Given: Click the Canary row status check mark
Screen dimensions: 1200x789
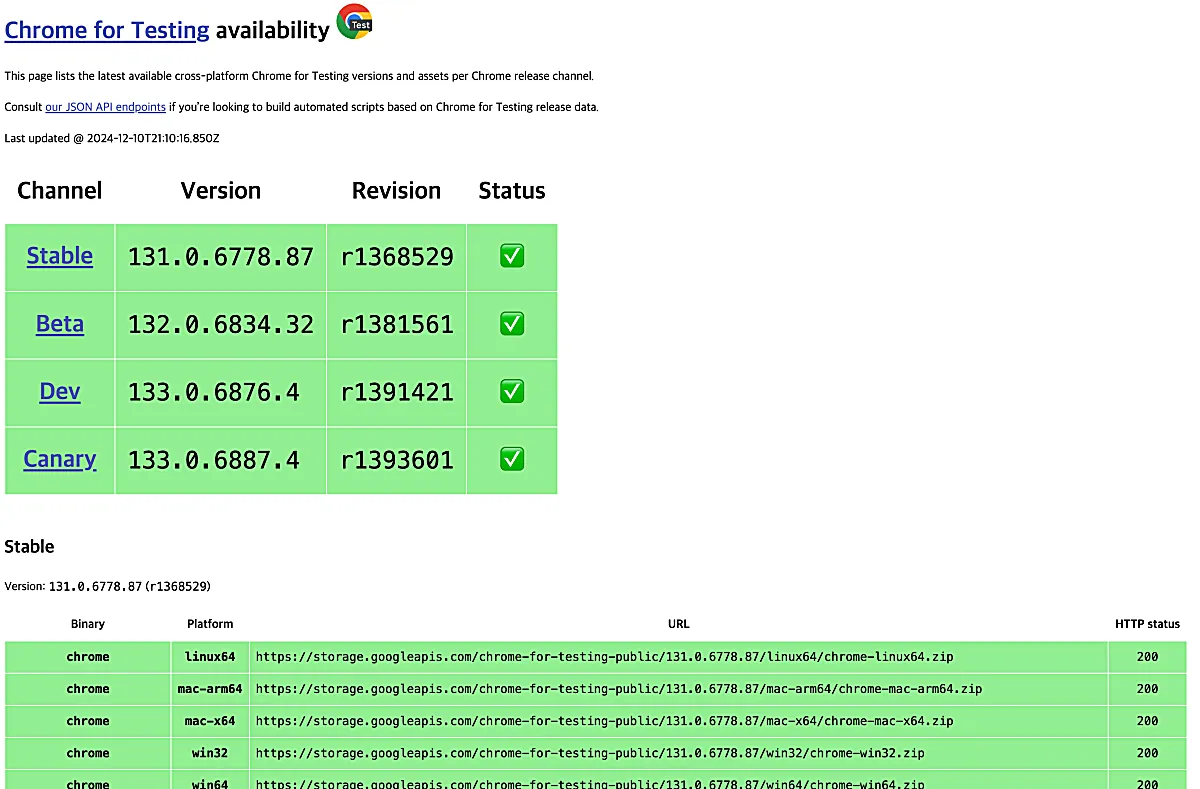Looking at the screenshot, I should [x=512, y=459].
